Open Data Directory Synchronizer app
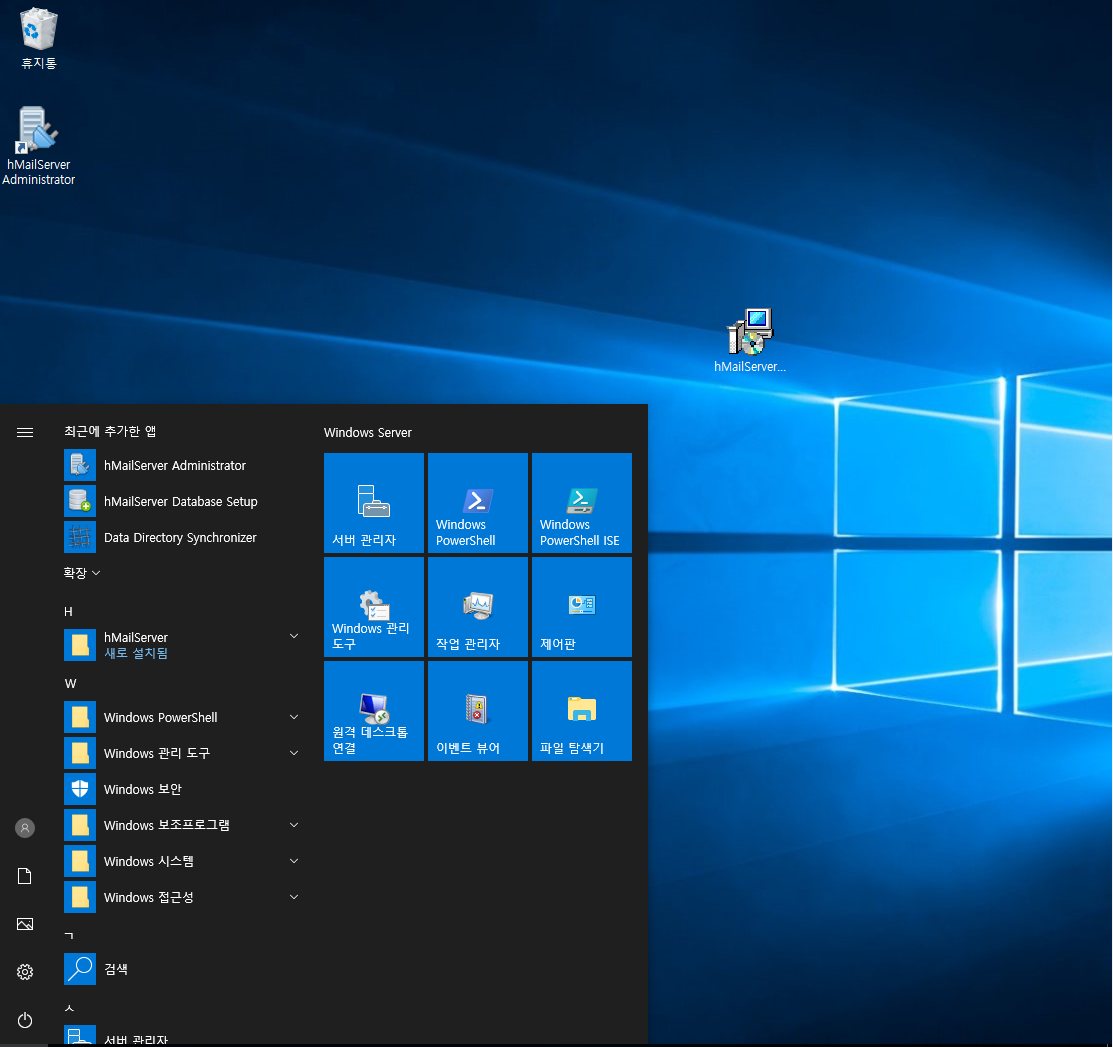 click(x=182, y=537)
